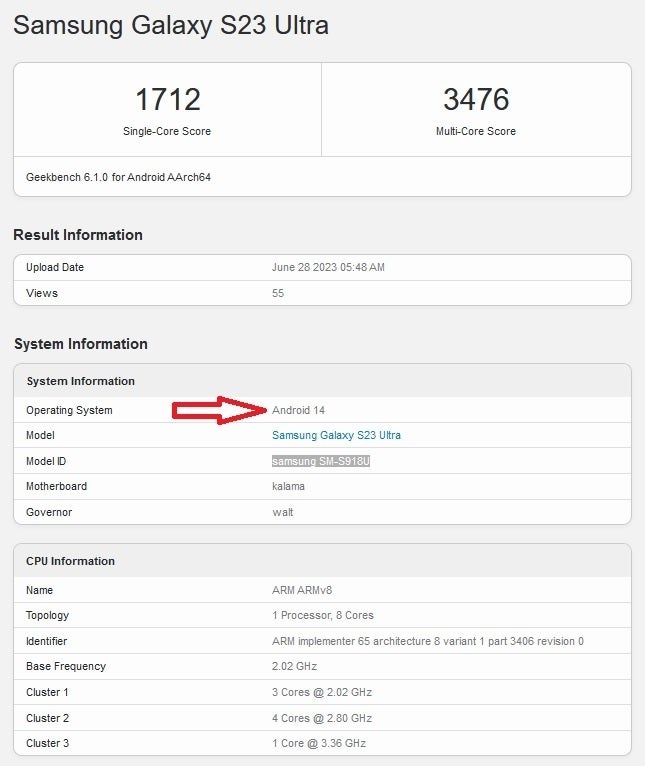Select the single-core score 1712
The height and width of the screenshot is (766, 645).
click(x=168, y=100)
